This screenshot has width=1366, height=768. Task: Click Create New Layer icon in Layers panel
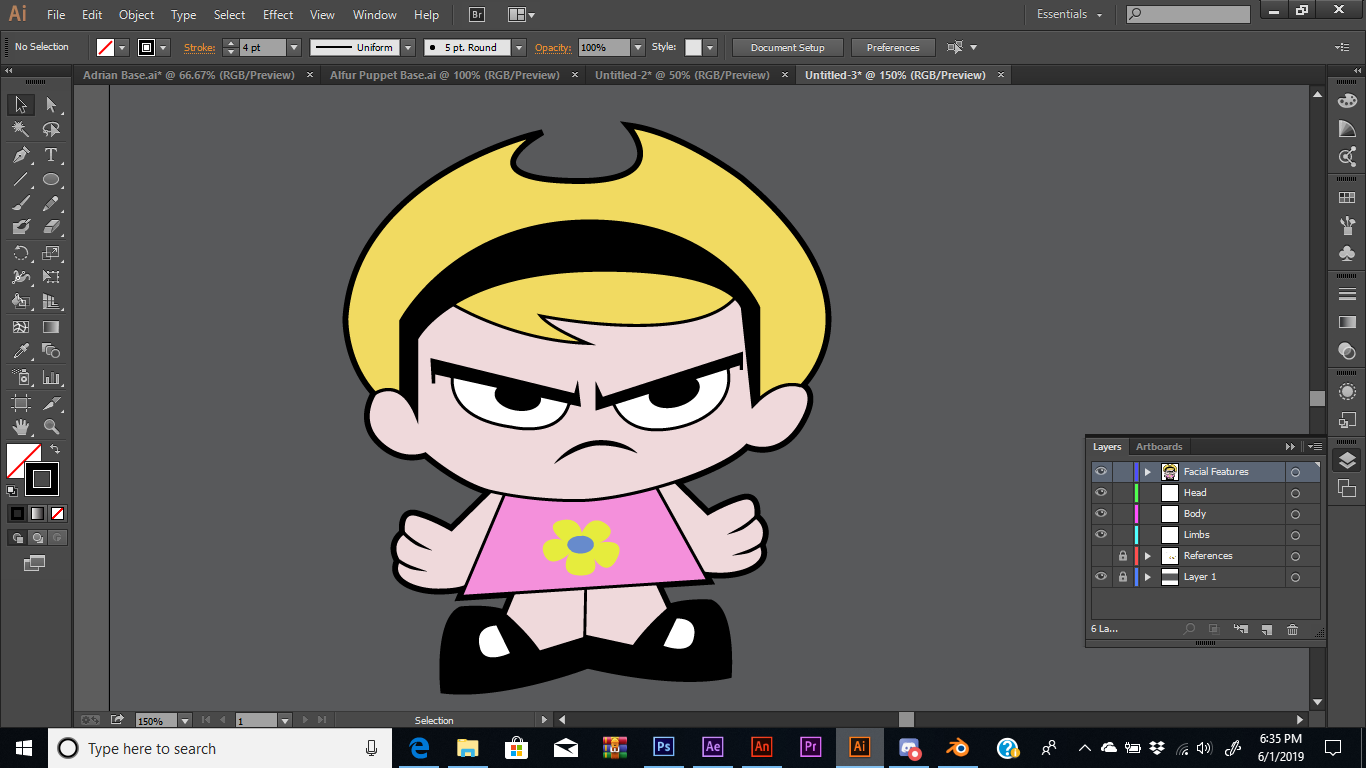coord(1266,629)
